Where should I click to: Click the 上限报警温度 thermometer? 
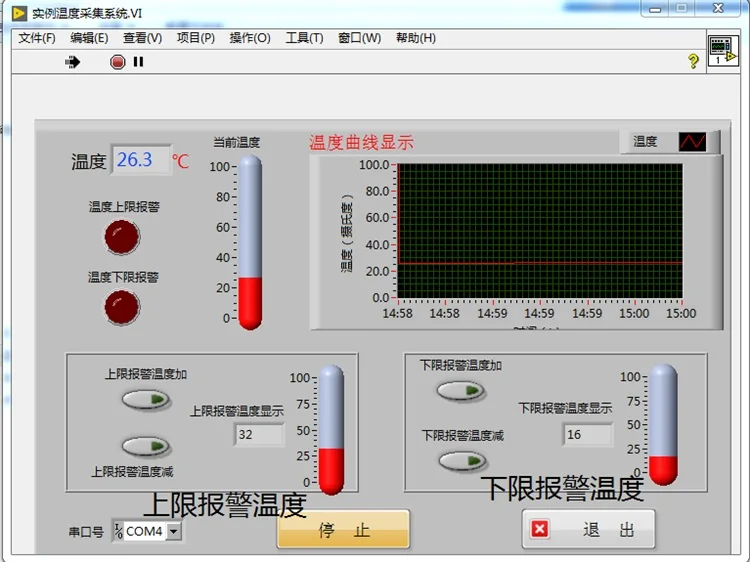(331, 430)
